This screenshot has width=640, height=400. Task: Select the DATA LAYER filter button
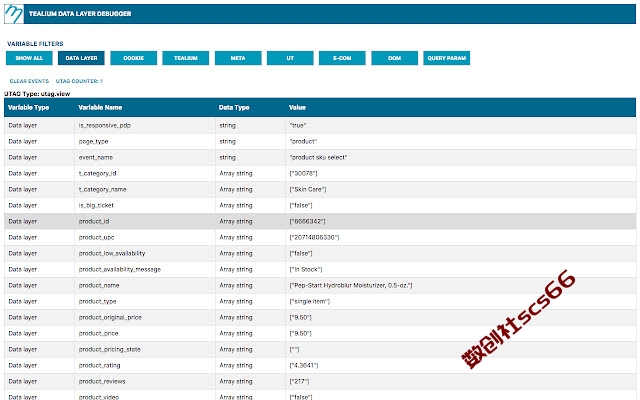(x=81, y=58)
